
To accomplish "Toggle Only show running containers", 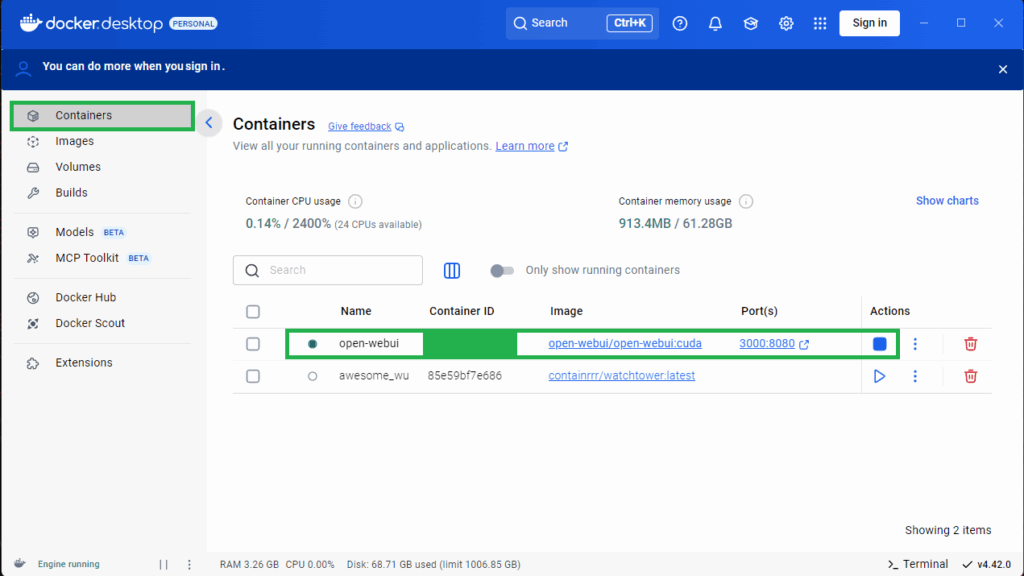I will point(502,270).
